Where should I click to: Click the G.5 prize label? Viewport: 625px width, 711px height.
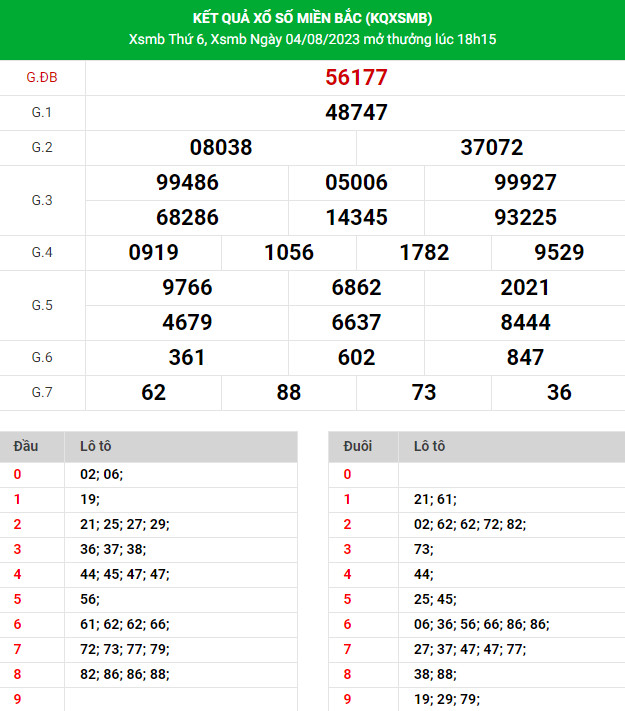click(42, 305)
